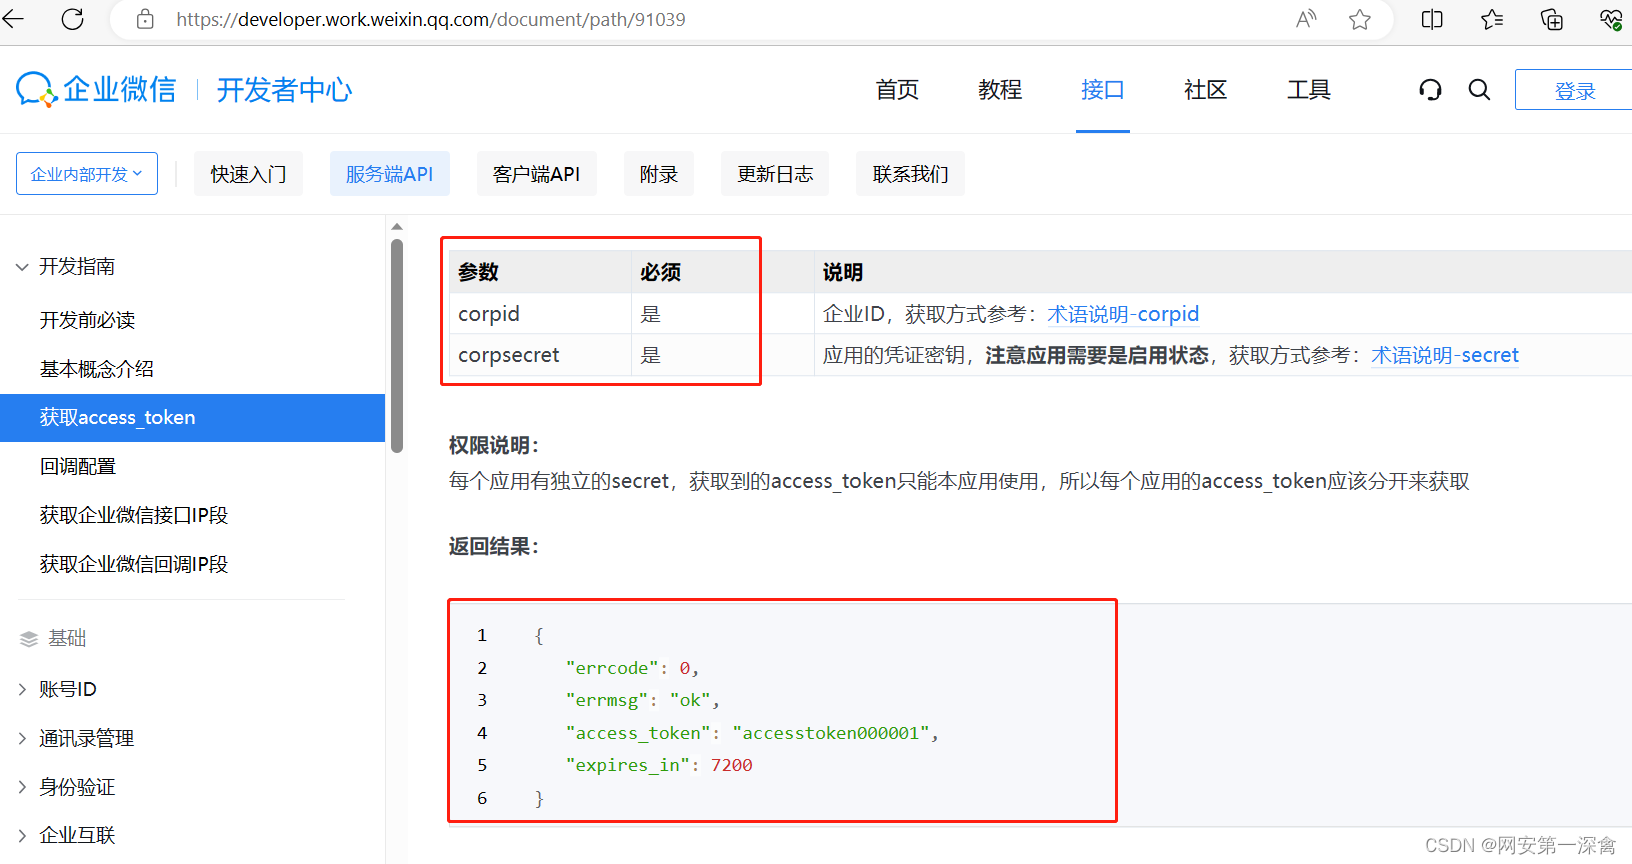Click the 返回结果 heading
Viewport: 1632px width, 864px height.
click(x=494, y=546)
